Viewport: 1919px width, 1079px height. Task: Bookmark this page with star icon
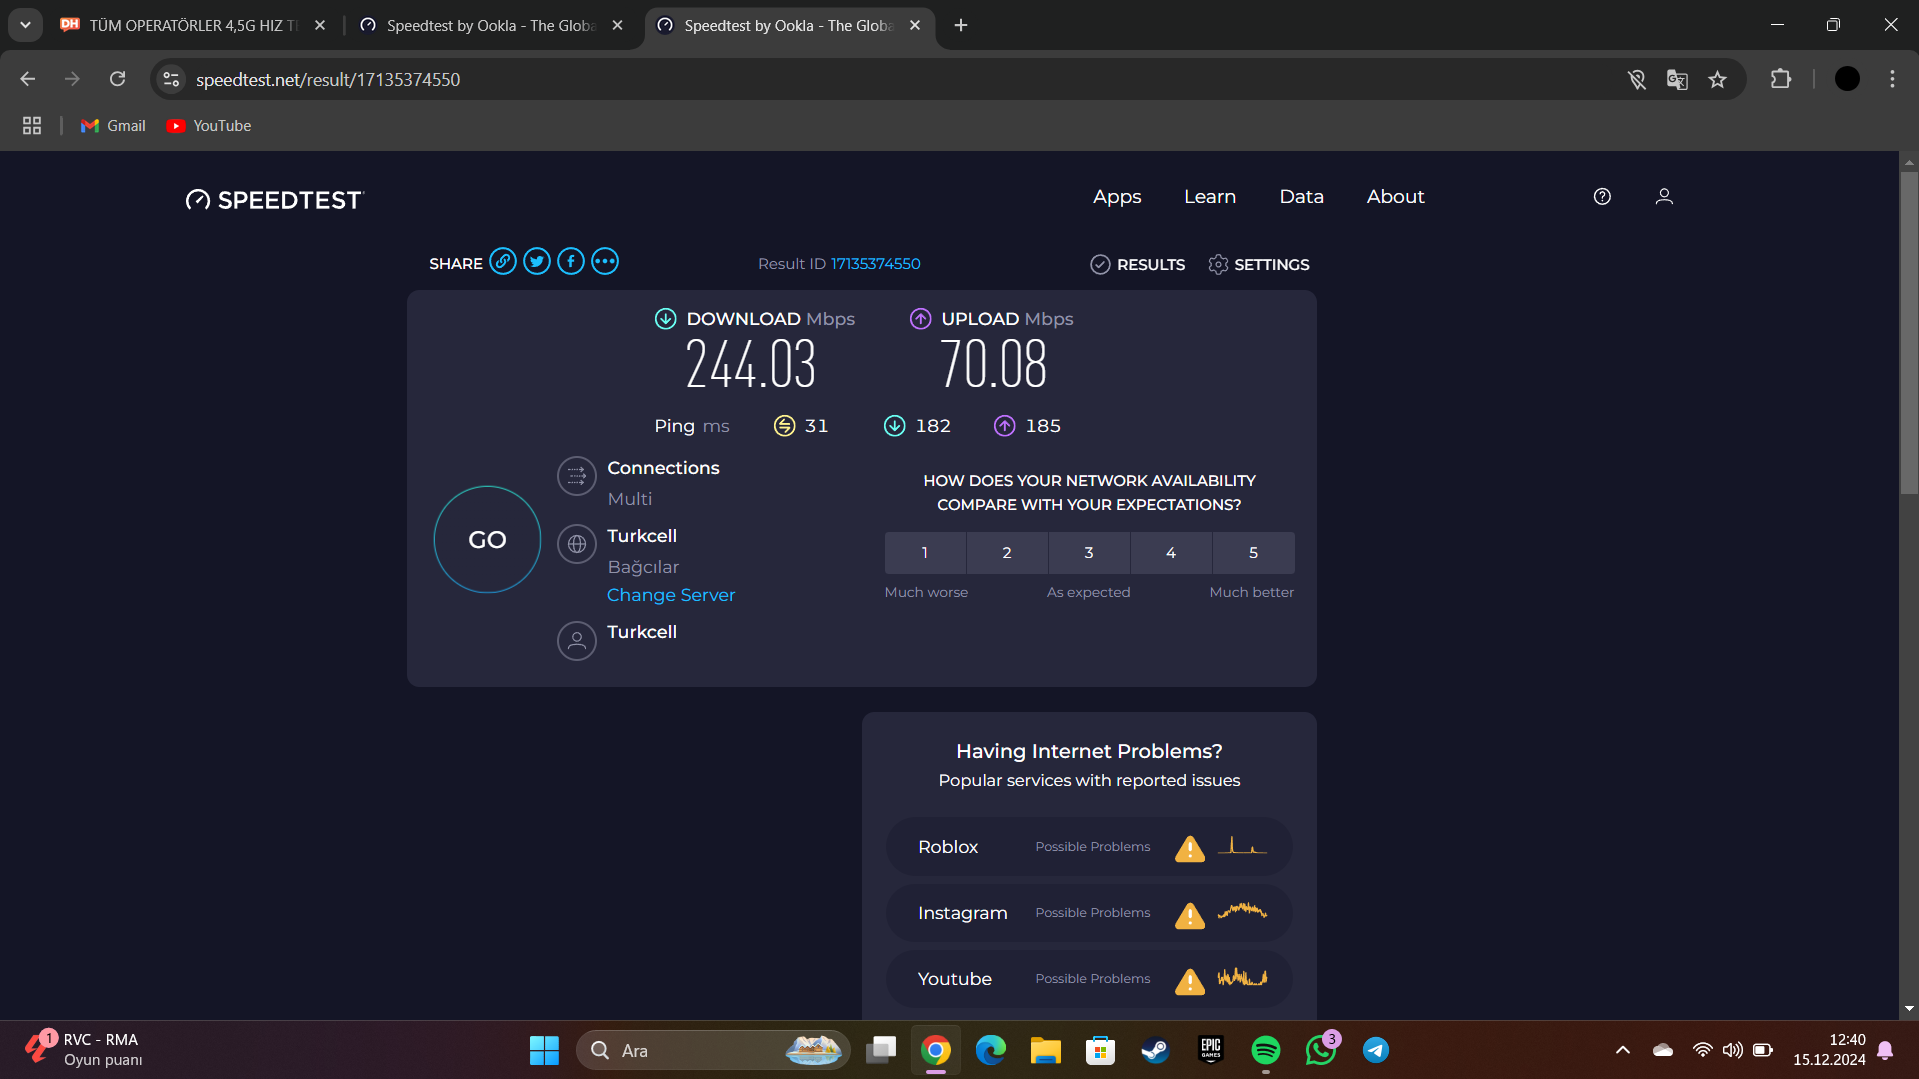pyautogui.click(x=1717, y=80)
